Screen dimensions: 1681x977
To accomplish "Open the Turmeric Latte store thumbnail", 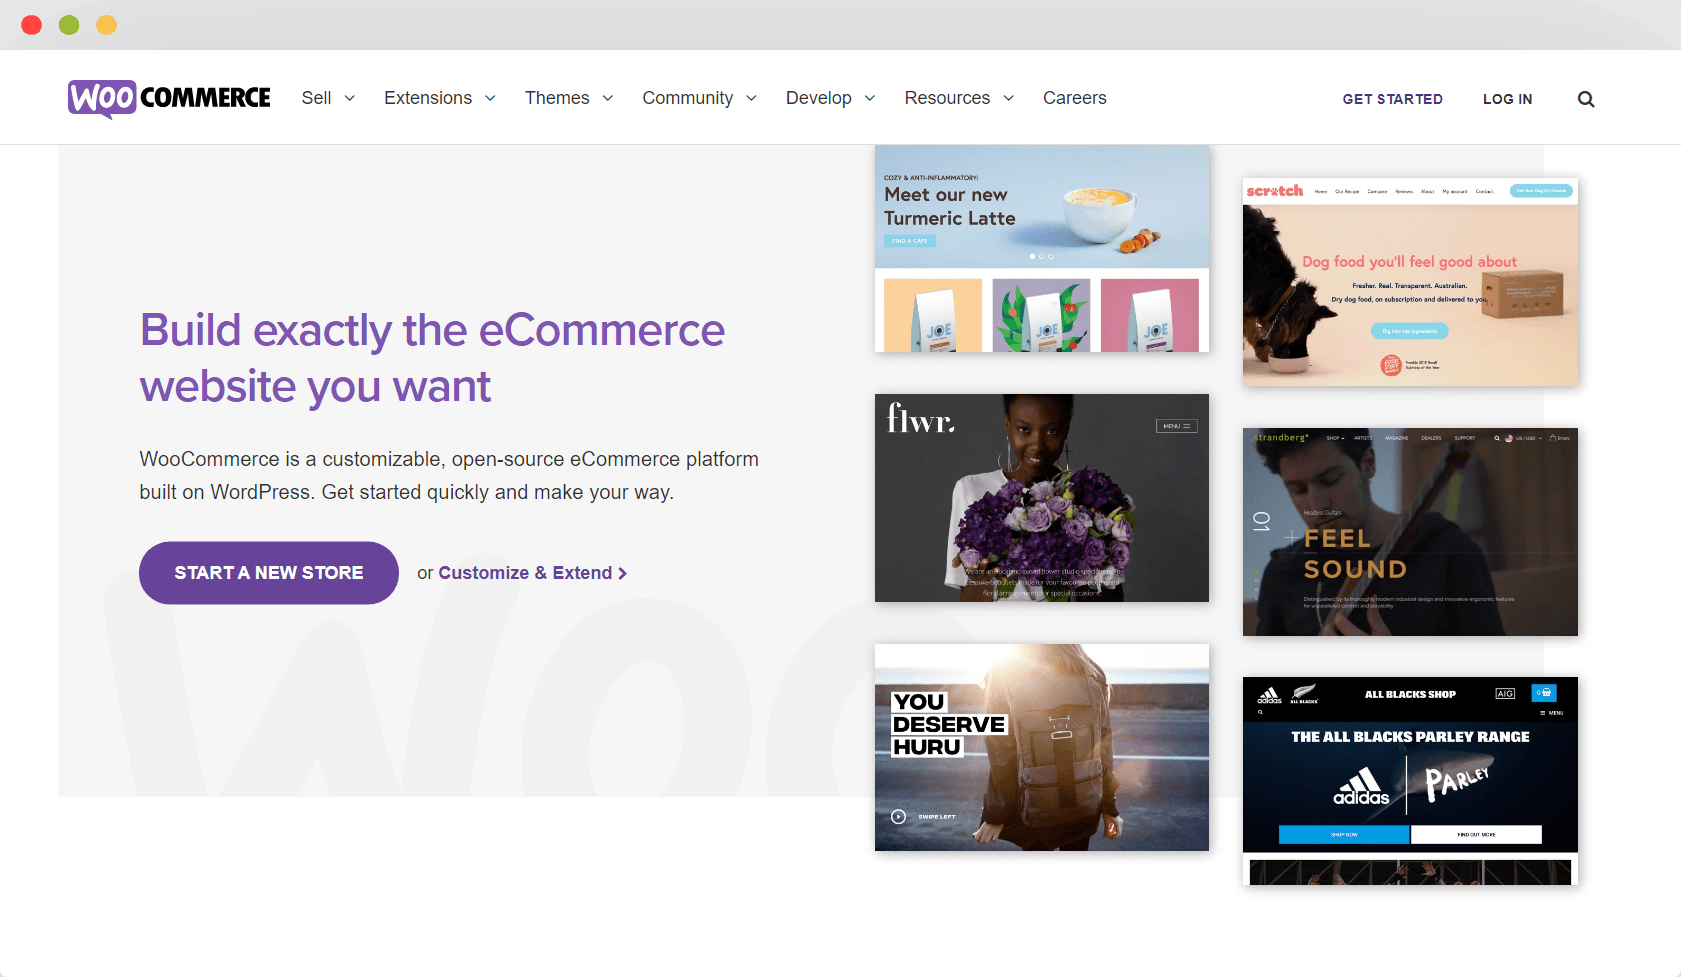I will coord(1042,249).
